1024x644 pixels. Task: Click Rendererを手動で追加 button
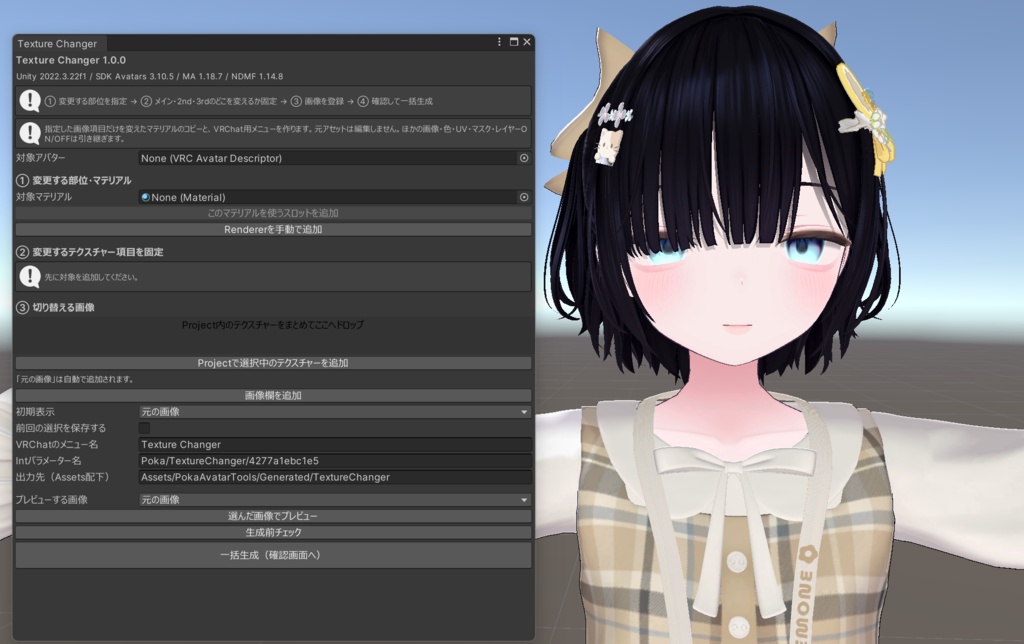click(273, 229)
